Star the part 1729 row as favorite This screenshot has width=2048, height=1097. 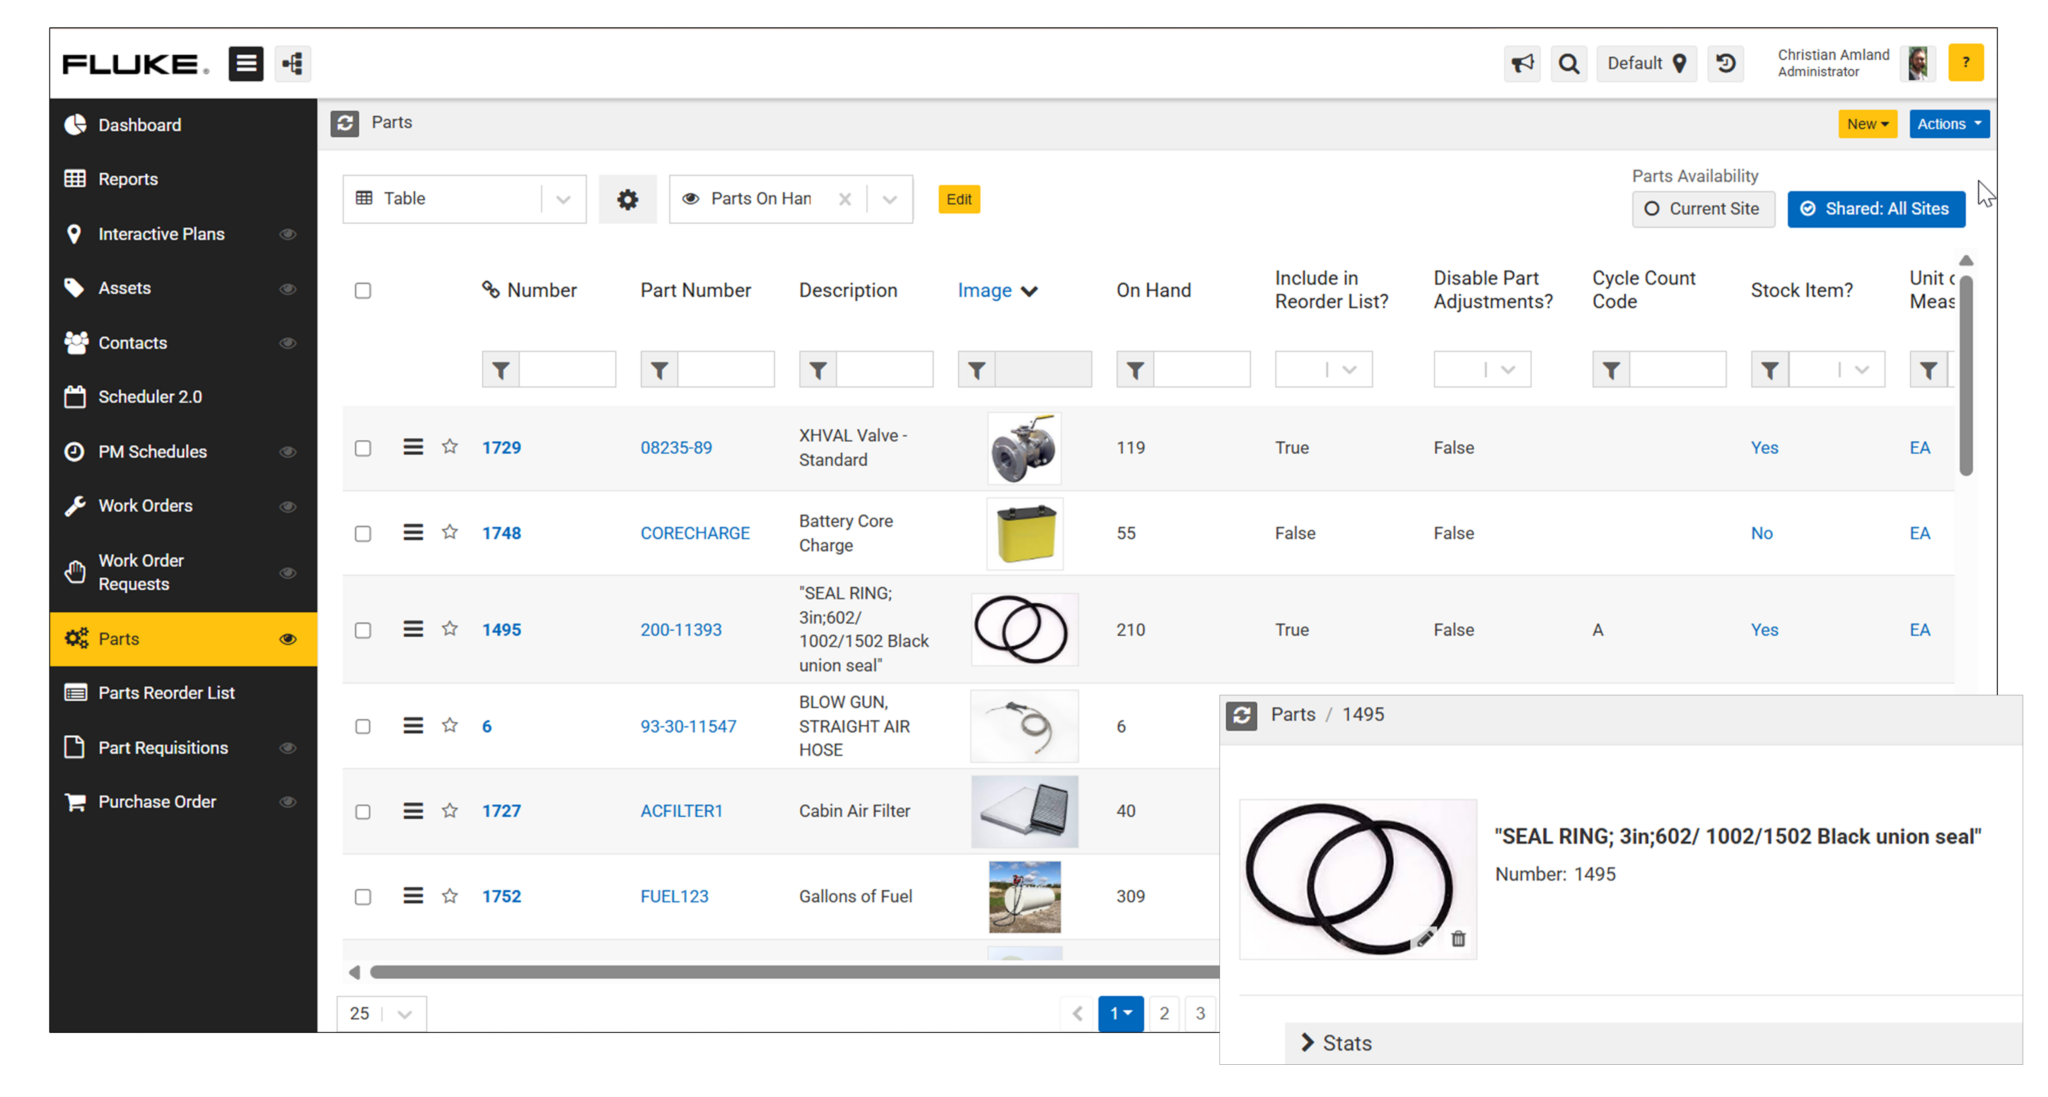click(x=449, y=447)
